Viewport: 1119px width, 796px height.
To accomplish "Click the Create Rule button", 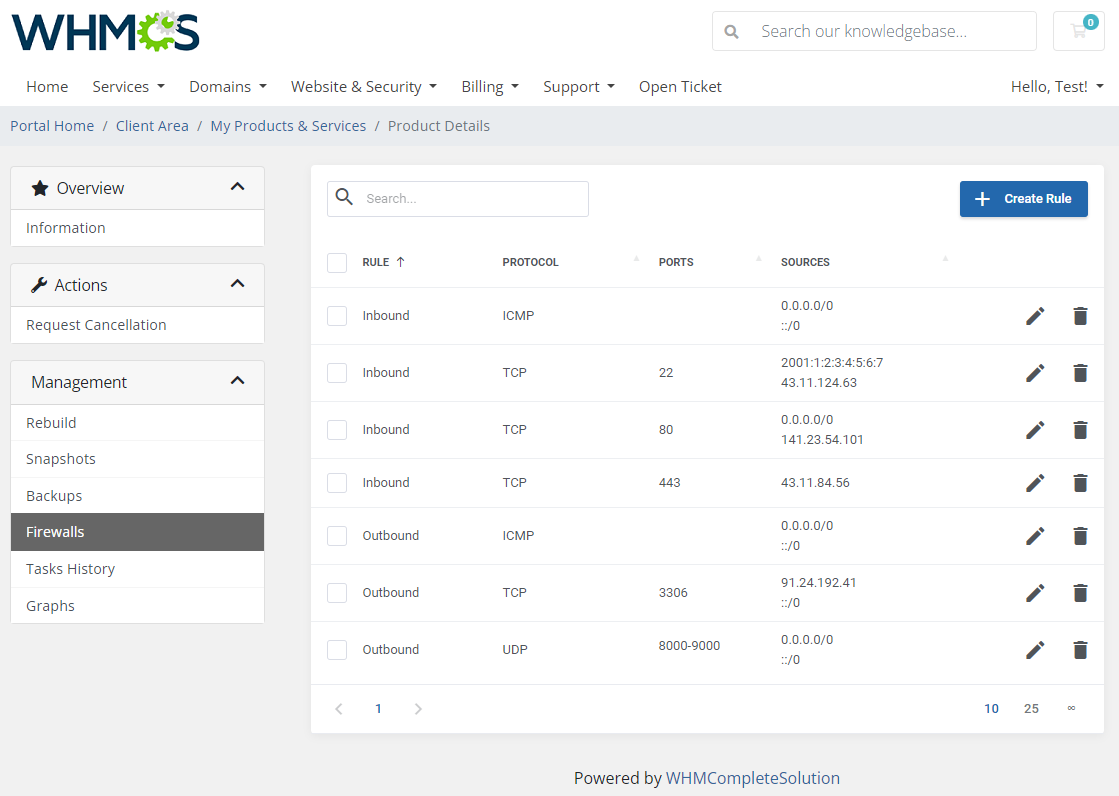I will tap(1023, 198).
